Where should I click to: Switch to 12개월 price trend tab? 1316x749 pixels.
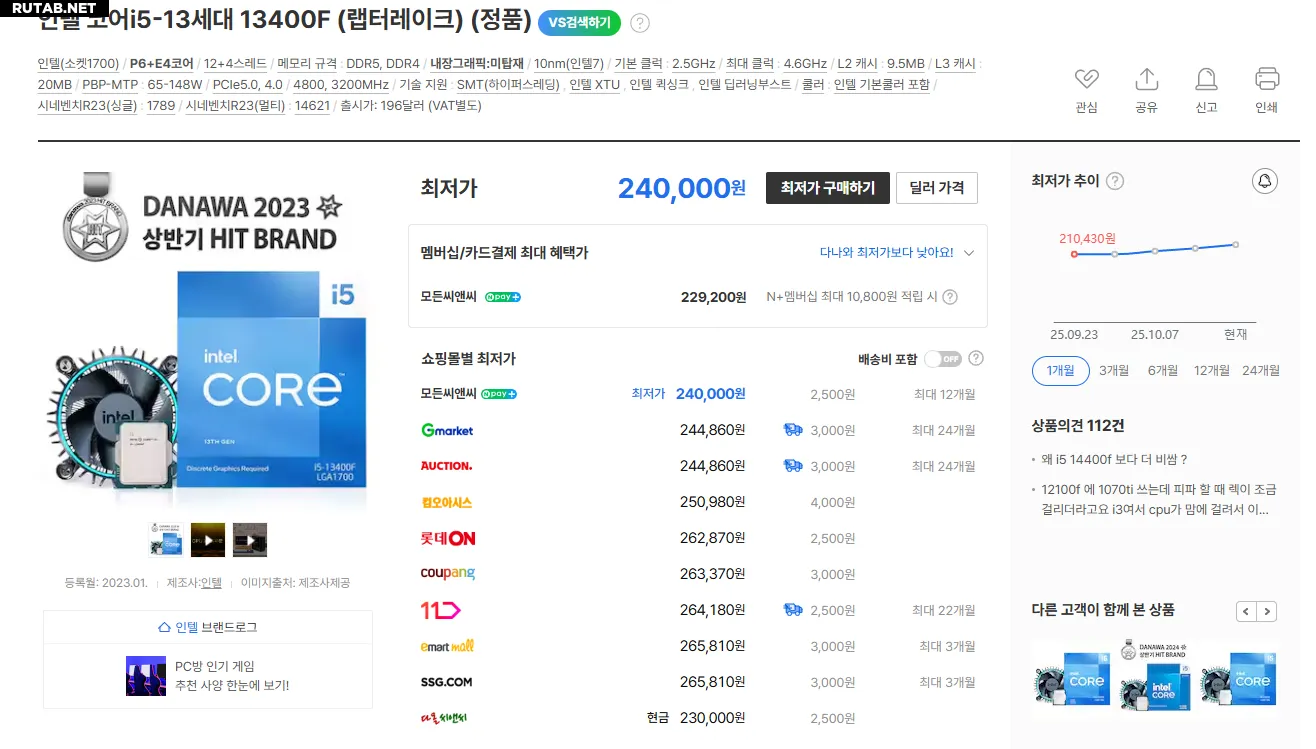click(x=1211, y=370)
